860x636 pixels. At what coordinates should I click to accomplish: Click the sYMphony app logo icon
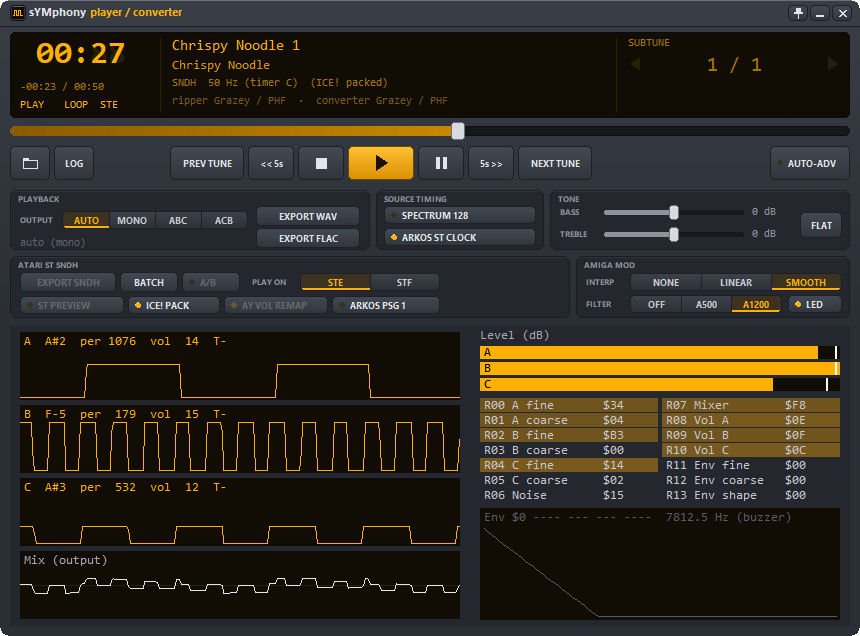click(x=18, y=12)
